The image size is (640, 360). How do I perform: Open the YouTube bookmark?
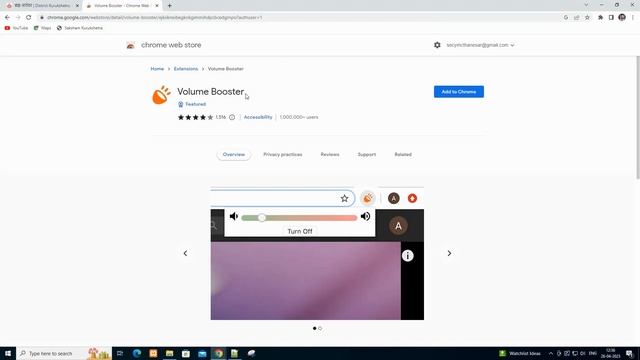tap(16, 28)
